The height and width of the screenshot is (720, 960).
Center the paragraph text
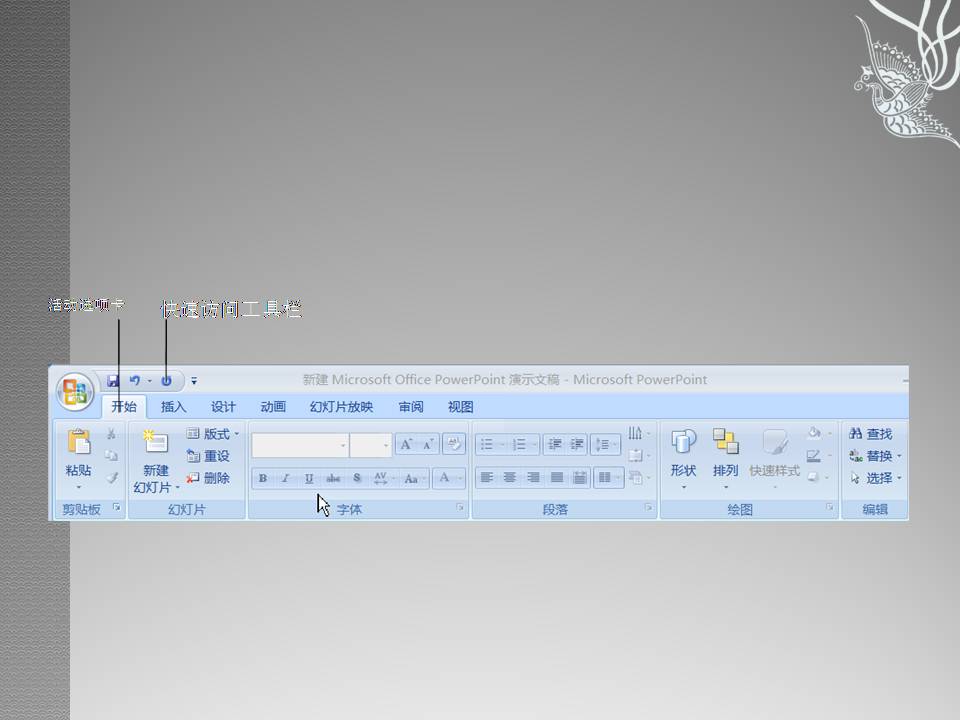point(509,478)
